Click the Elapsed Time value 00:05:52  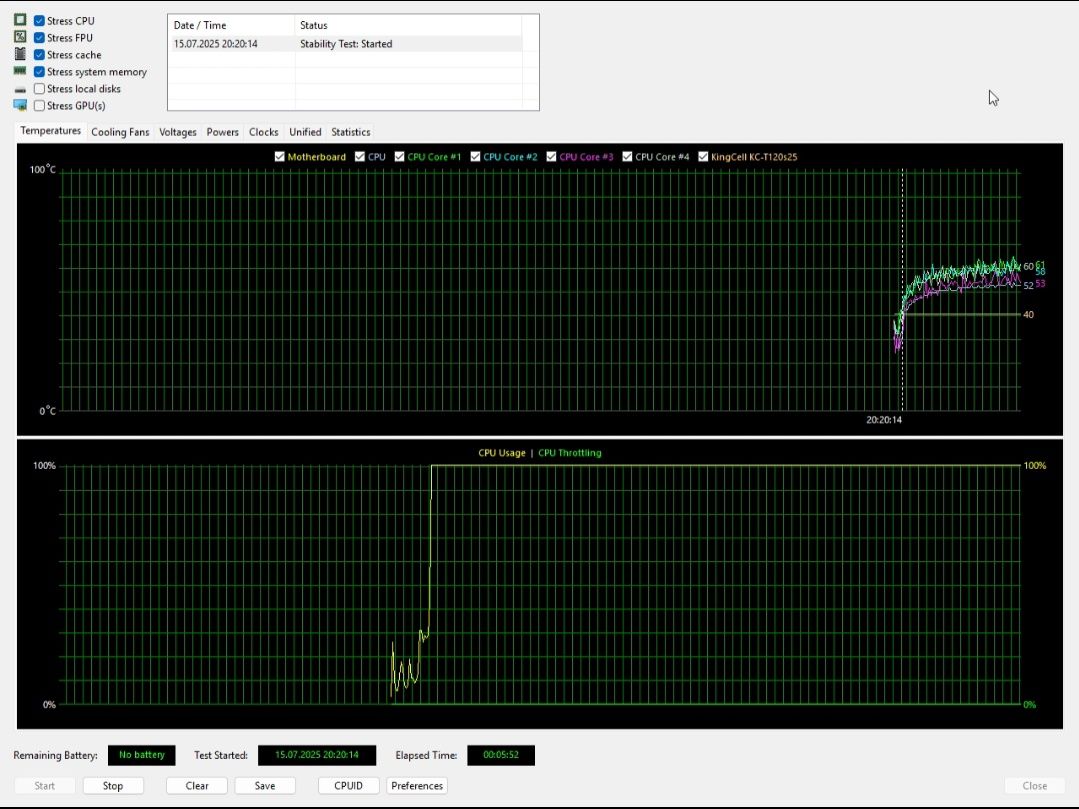[x=501, y=755]
